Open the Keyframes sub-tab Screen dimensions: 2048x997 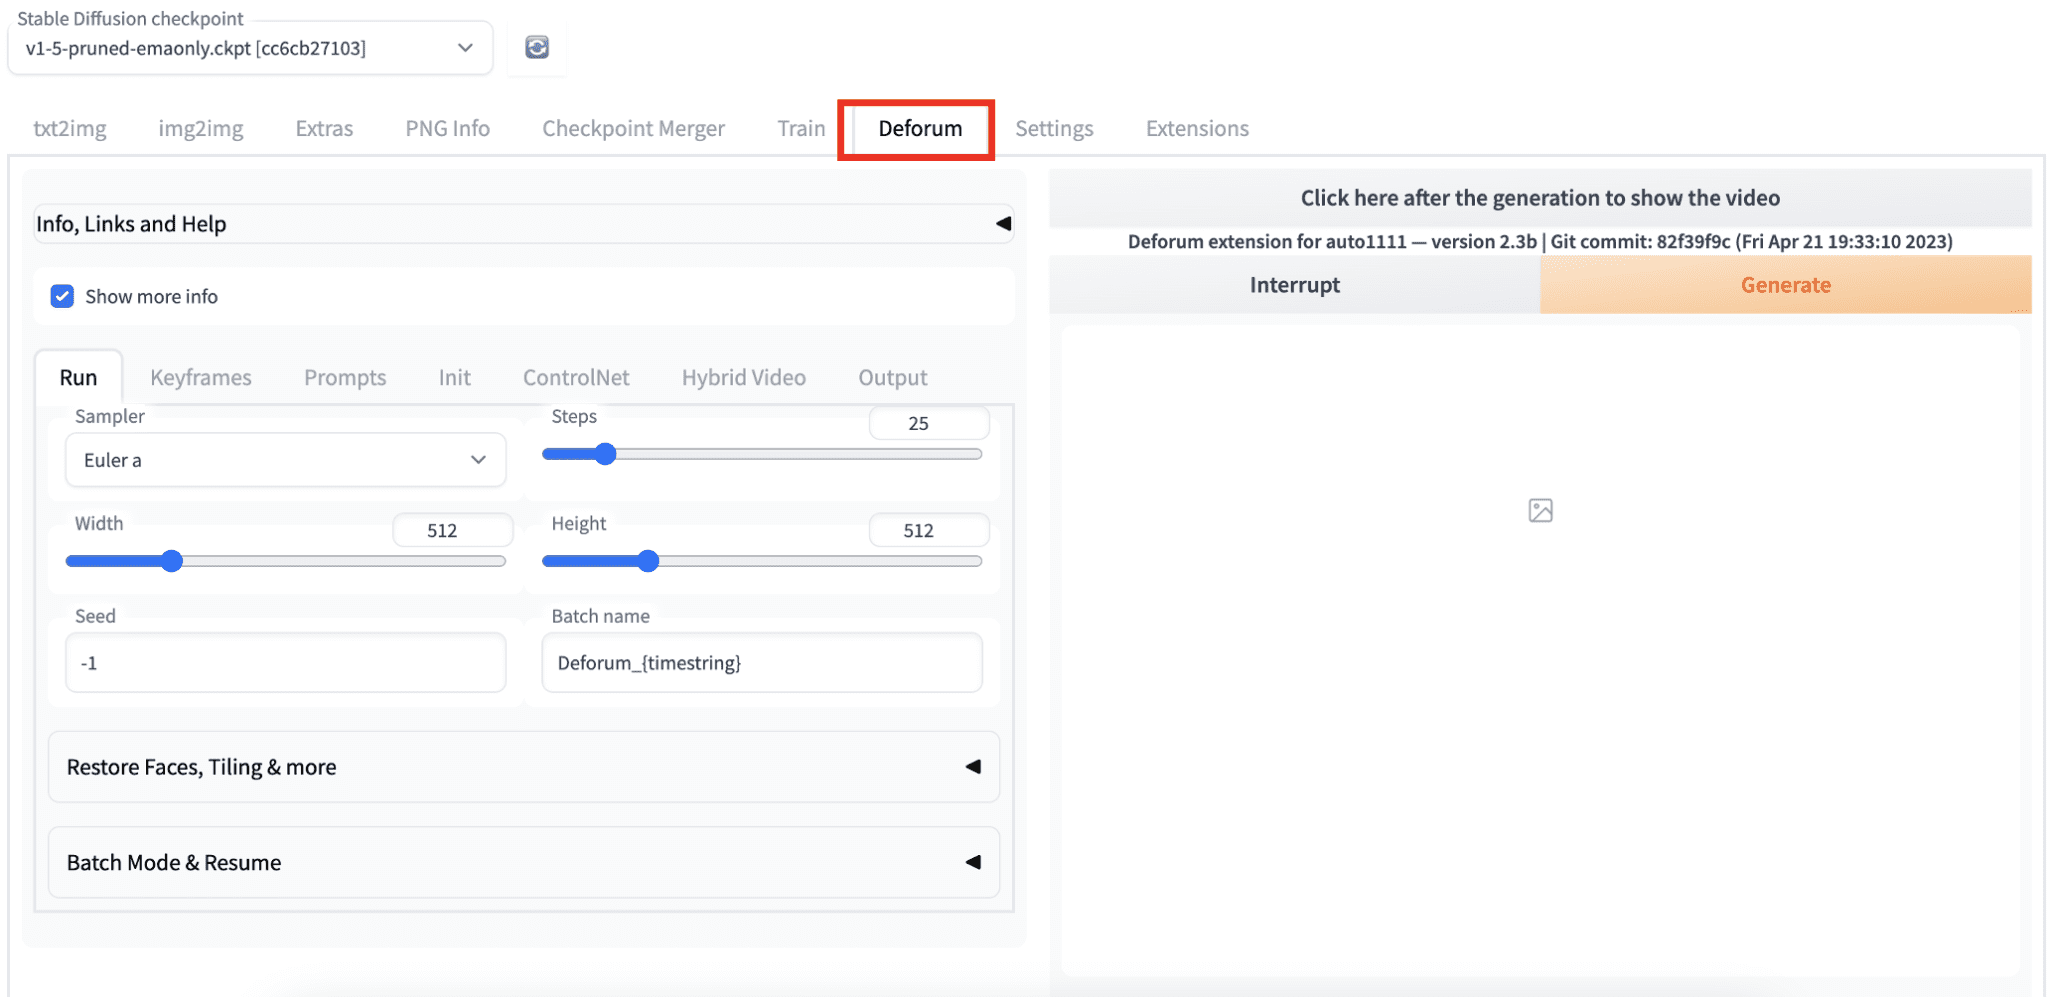click(201, 377)
